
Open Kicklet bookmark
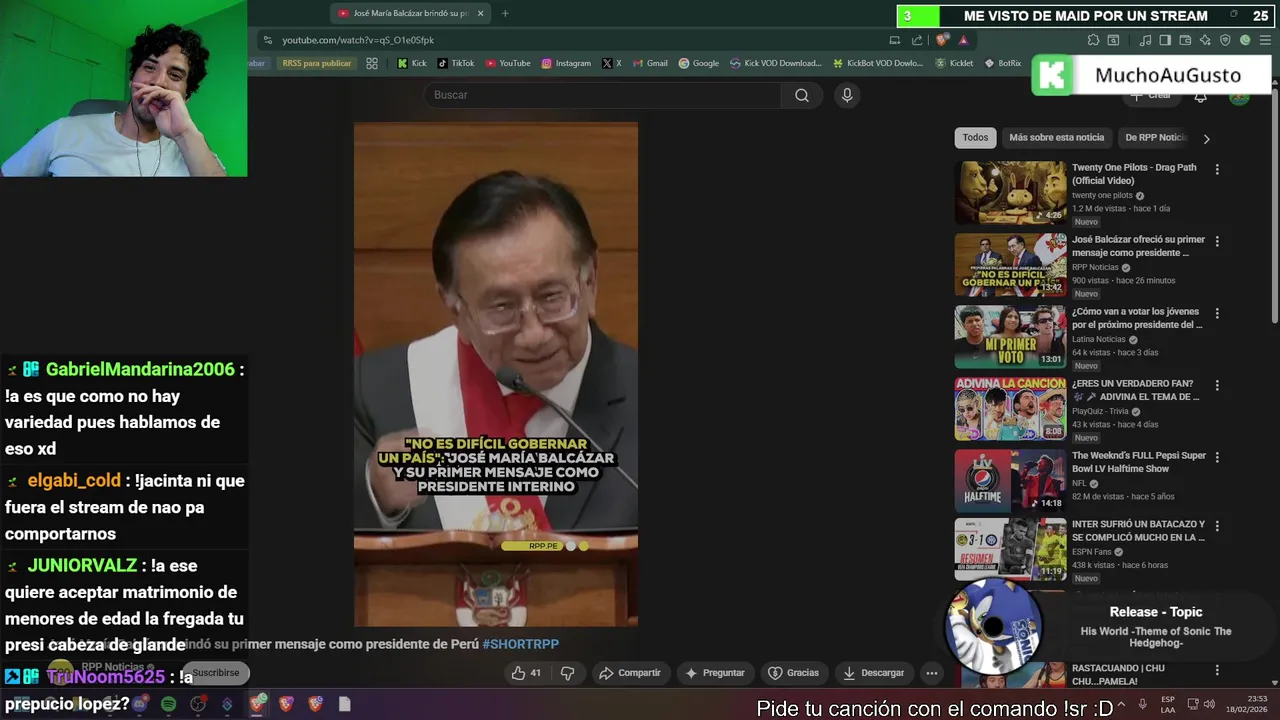pos(954,63)
